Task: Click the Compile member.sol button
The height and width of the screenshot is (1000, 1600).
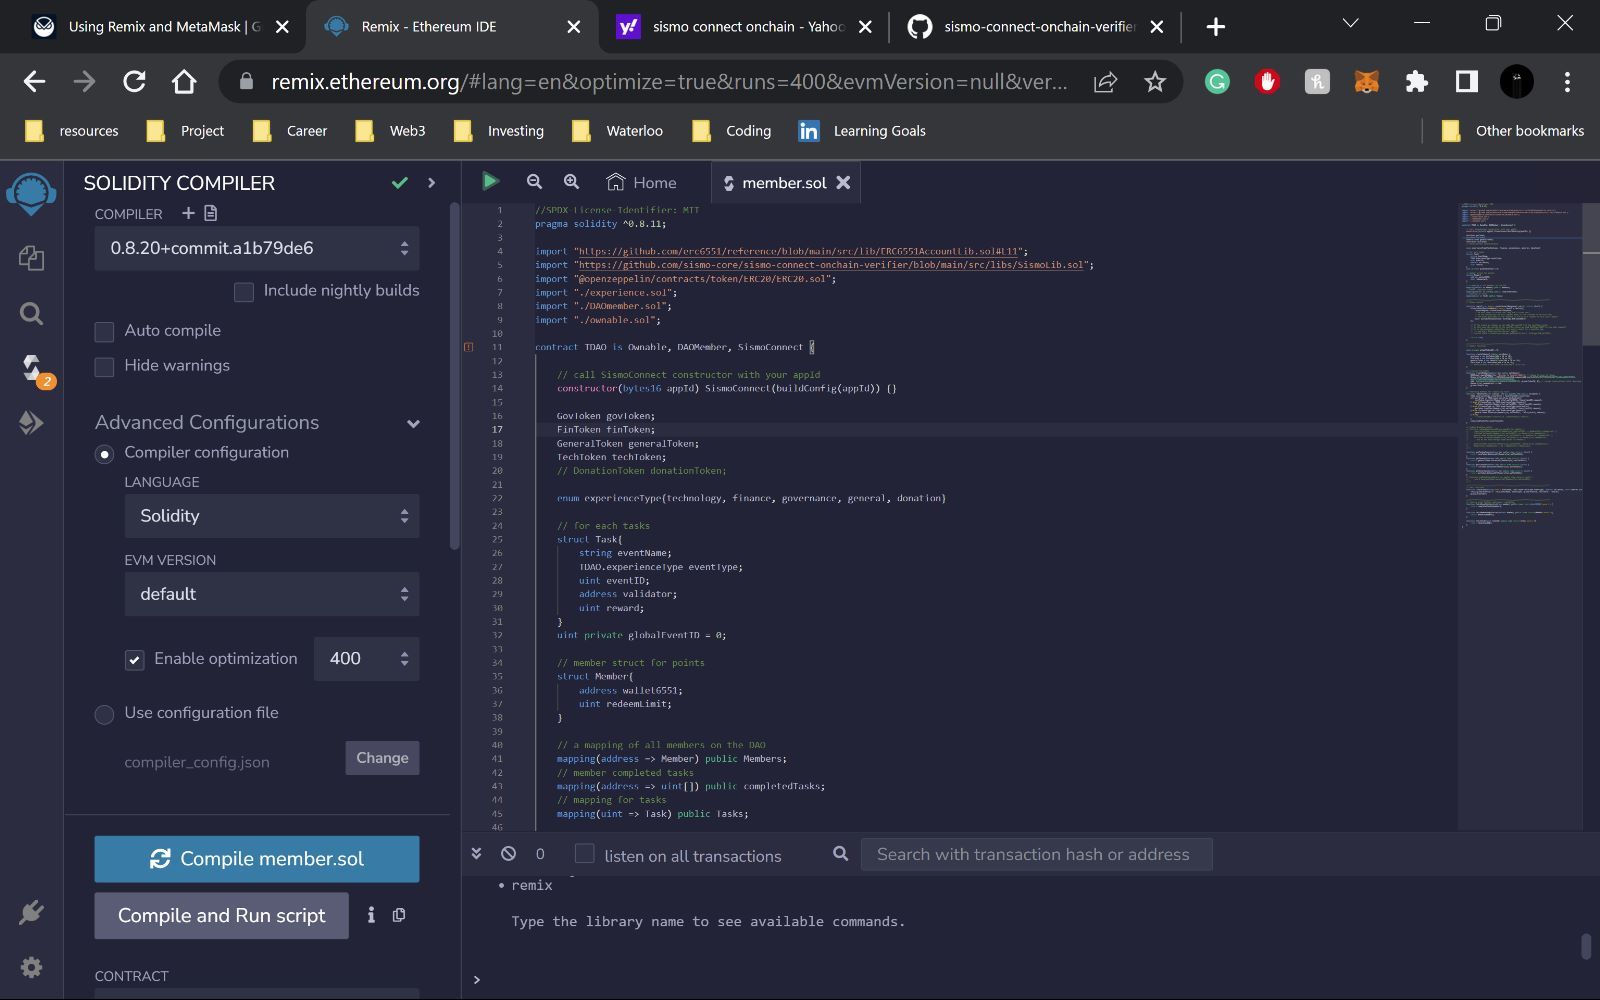Action: coord(257,859)
